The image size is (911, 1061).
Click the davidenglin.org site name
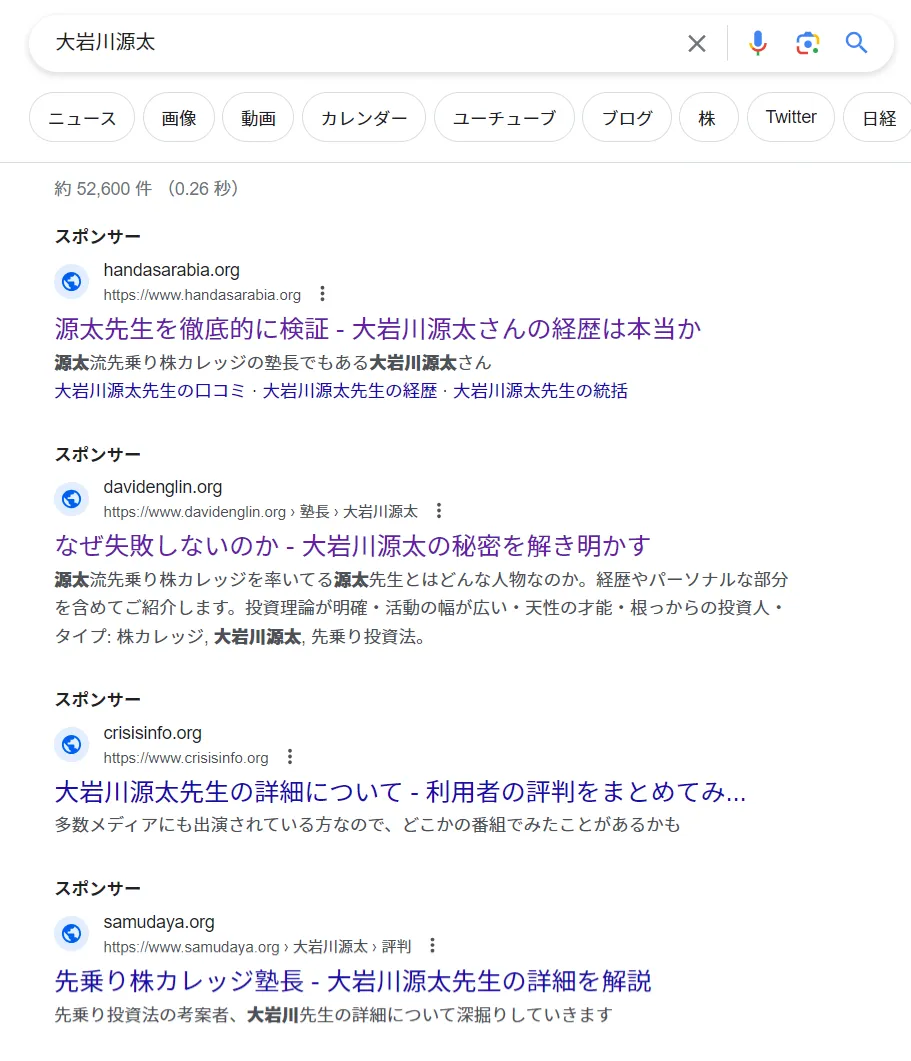162,487
